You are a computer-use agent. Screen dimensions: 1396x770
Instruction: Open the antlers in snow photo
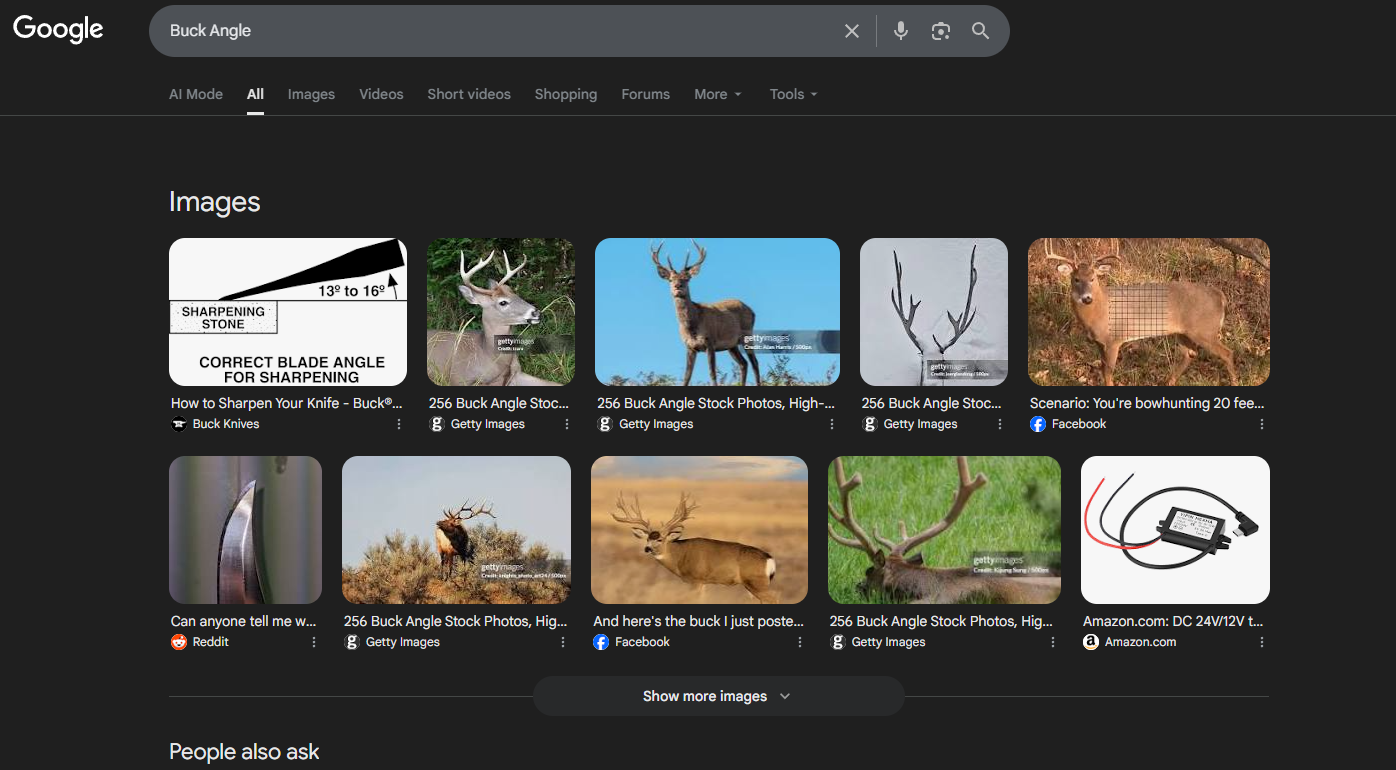pos(934,312)
